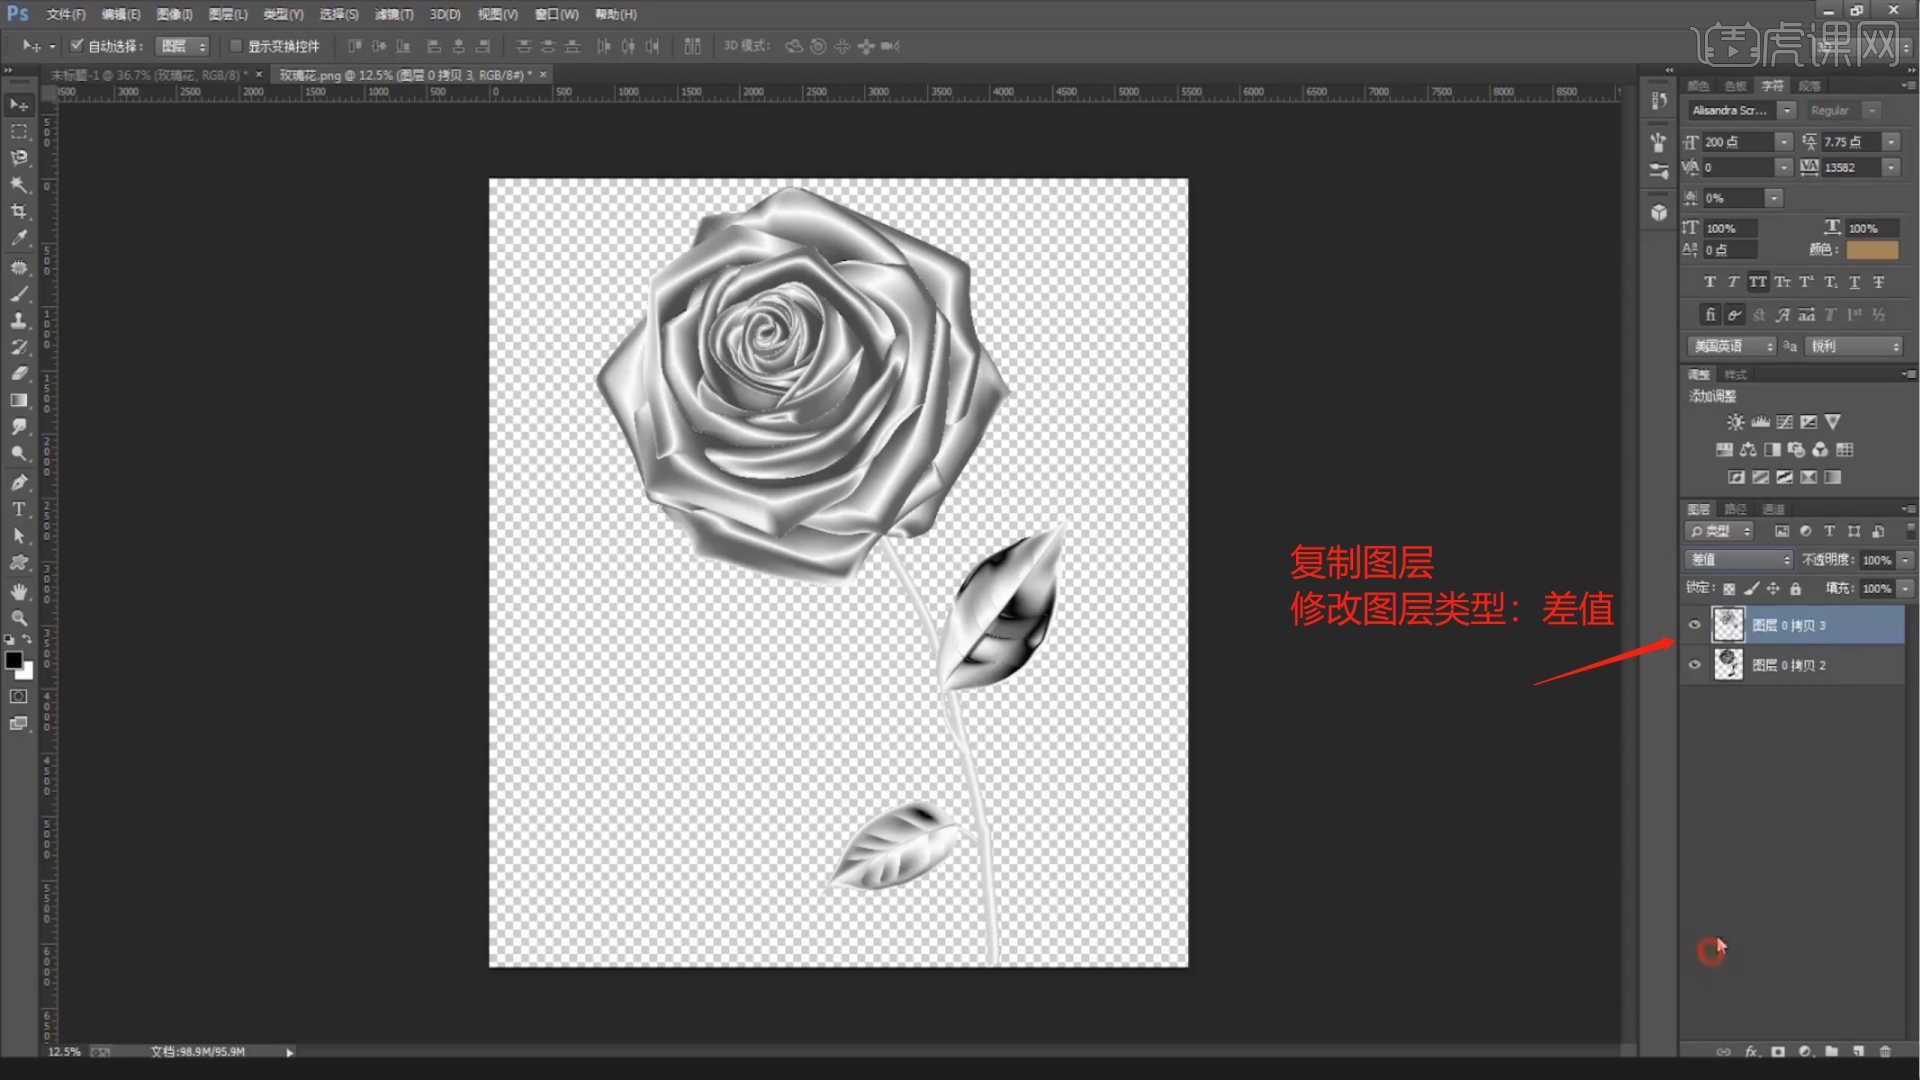Screen dimensions: 1920x1080
Task: Open the 图像(I) menu
Action: (174, 14)
